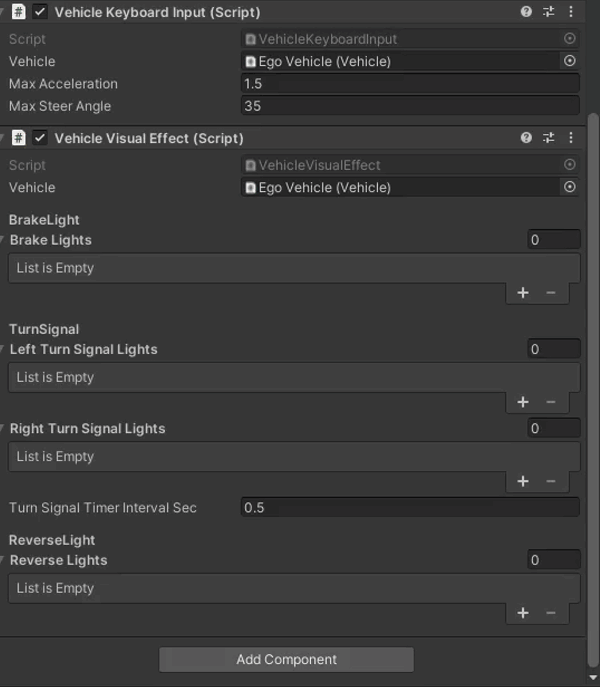Click the Max Acceleration label

pyautogui.click(x=63, y=84)
